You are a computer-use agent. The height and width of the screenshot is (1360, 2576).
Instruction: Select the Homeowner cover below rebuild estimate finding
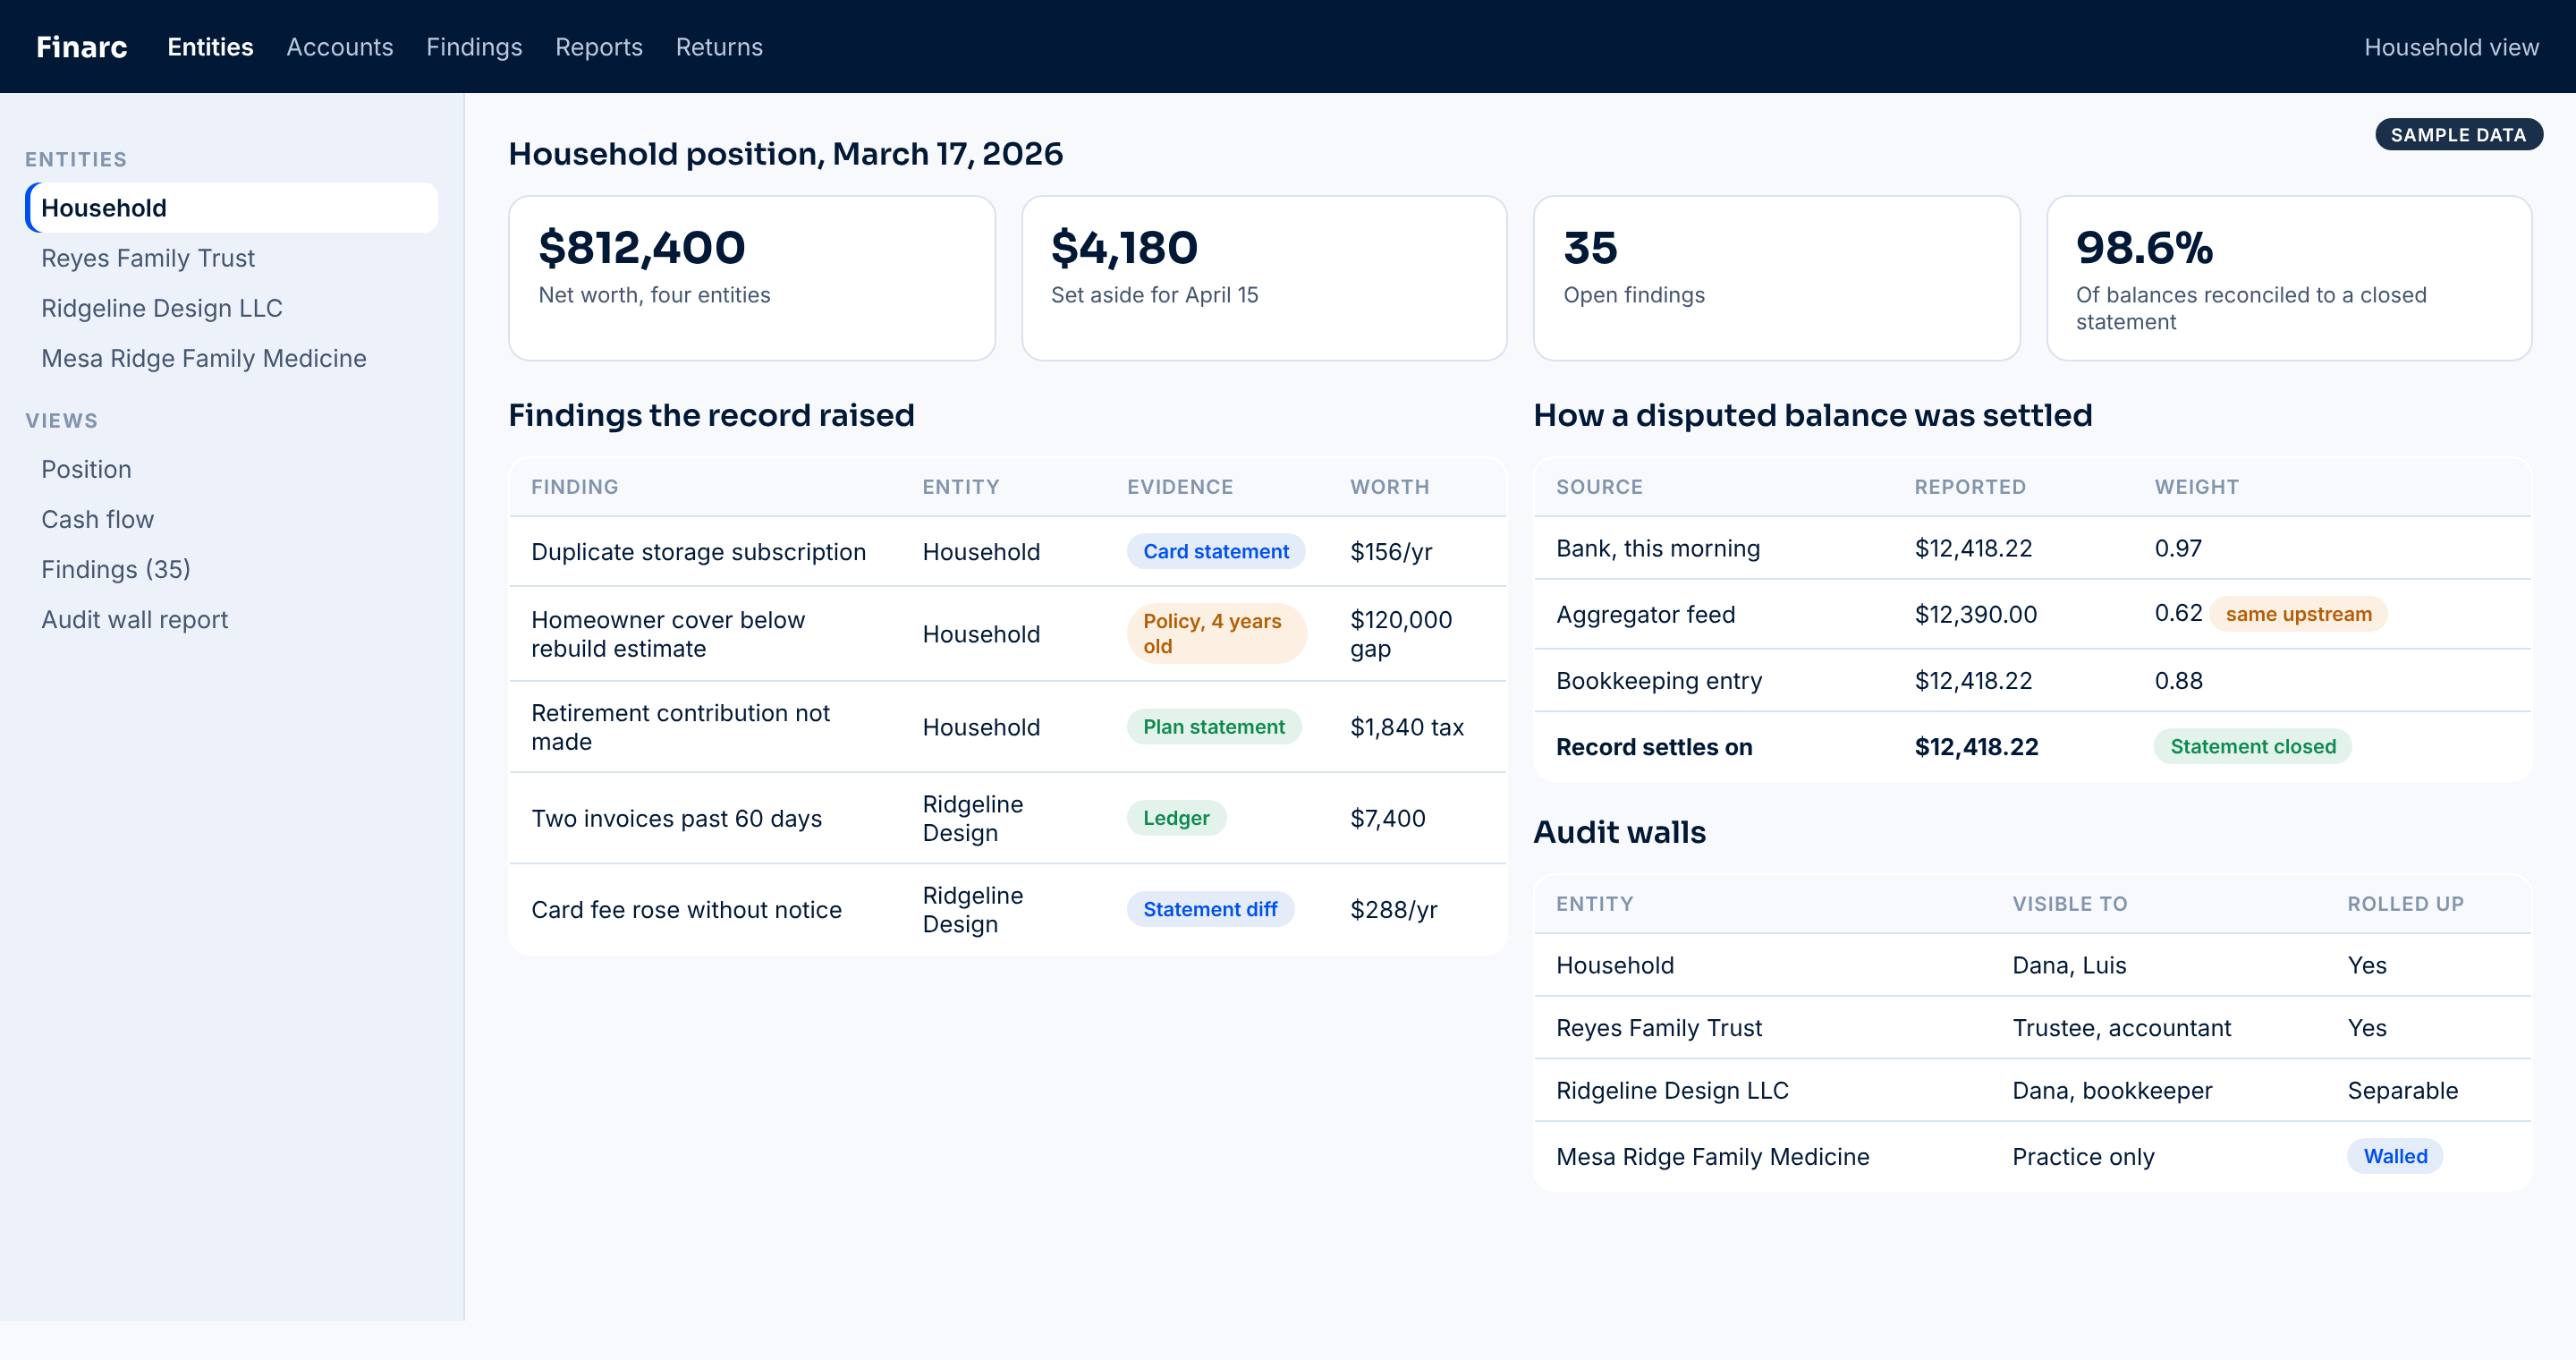(x=1007, y=634)
